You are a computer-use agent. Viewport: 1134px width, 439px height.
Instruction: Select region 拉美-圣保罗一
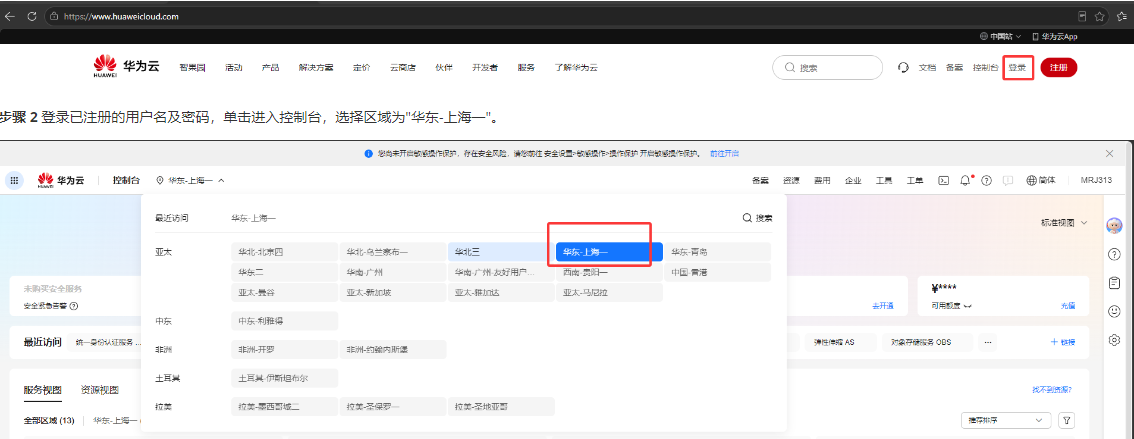[x=393, y=406]
